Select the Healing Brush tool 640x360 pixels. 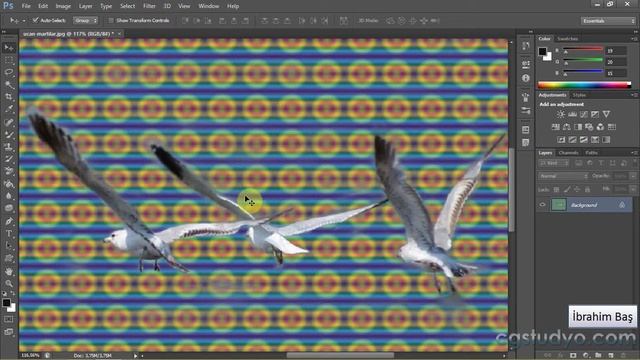click(x=9, y=122)
